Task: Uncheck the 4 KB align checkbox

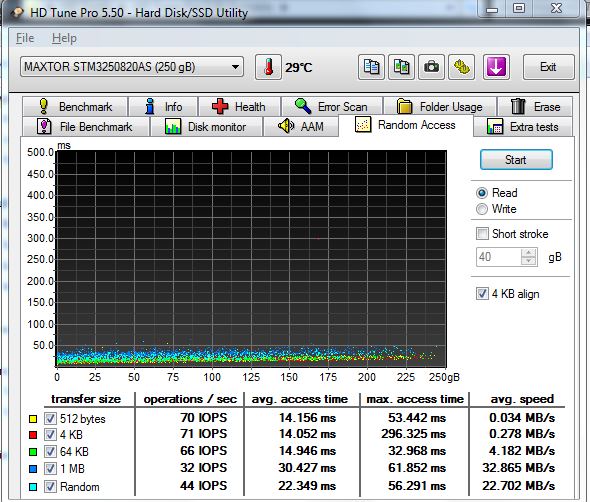Action: coord(482,294)
